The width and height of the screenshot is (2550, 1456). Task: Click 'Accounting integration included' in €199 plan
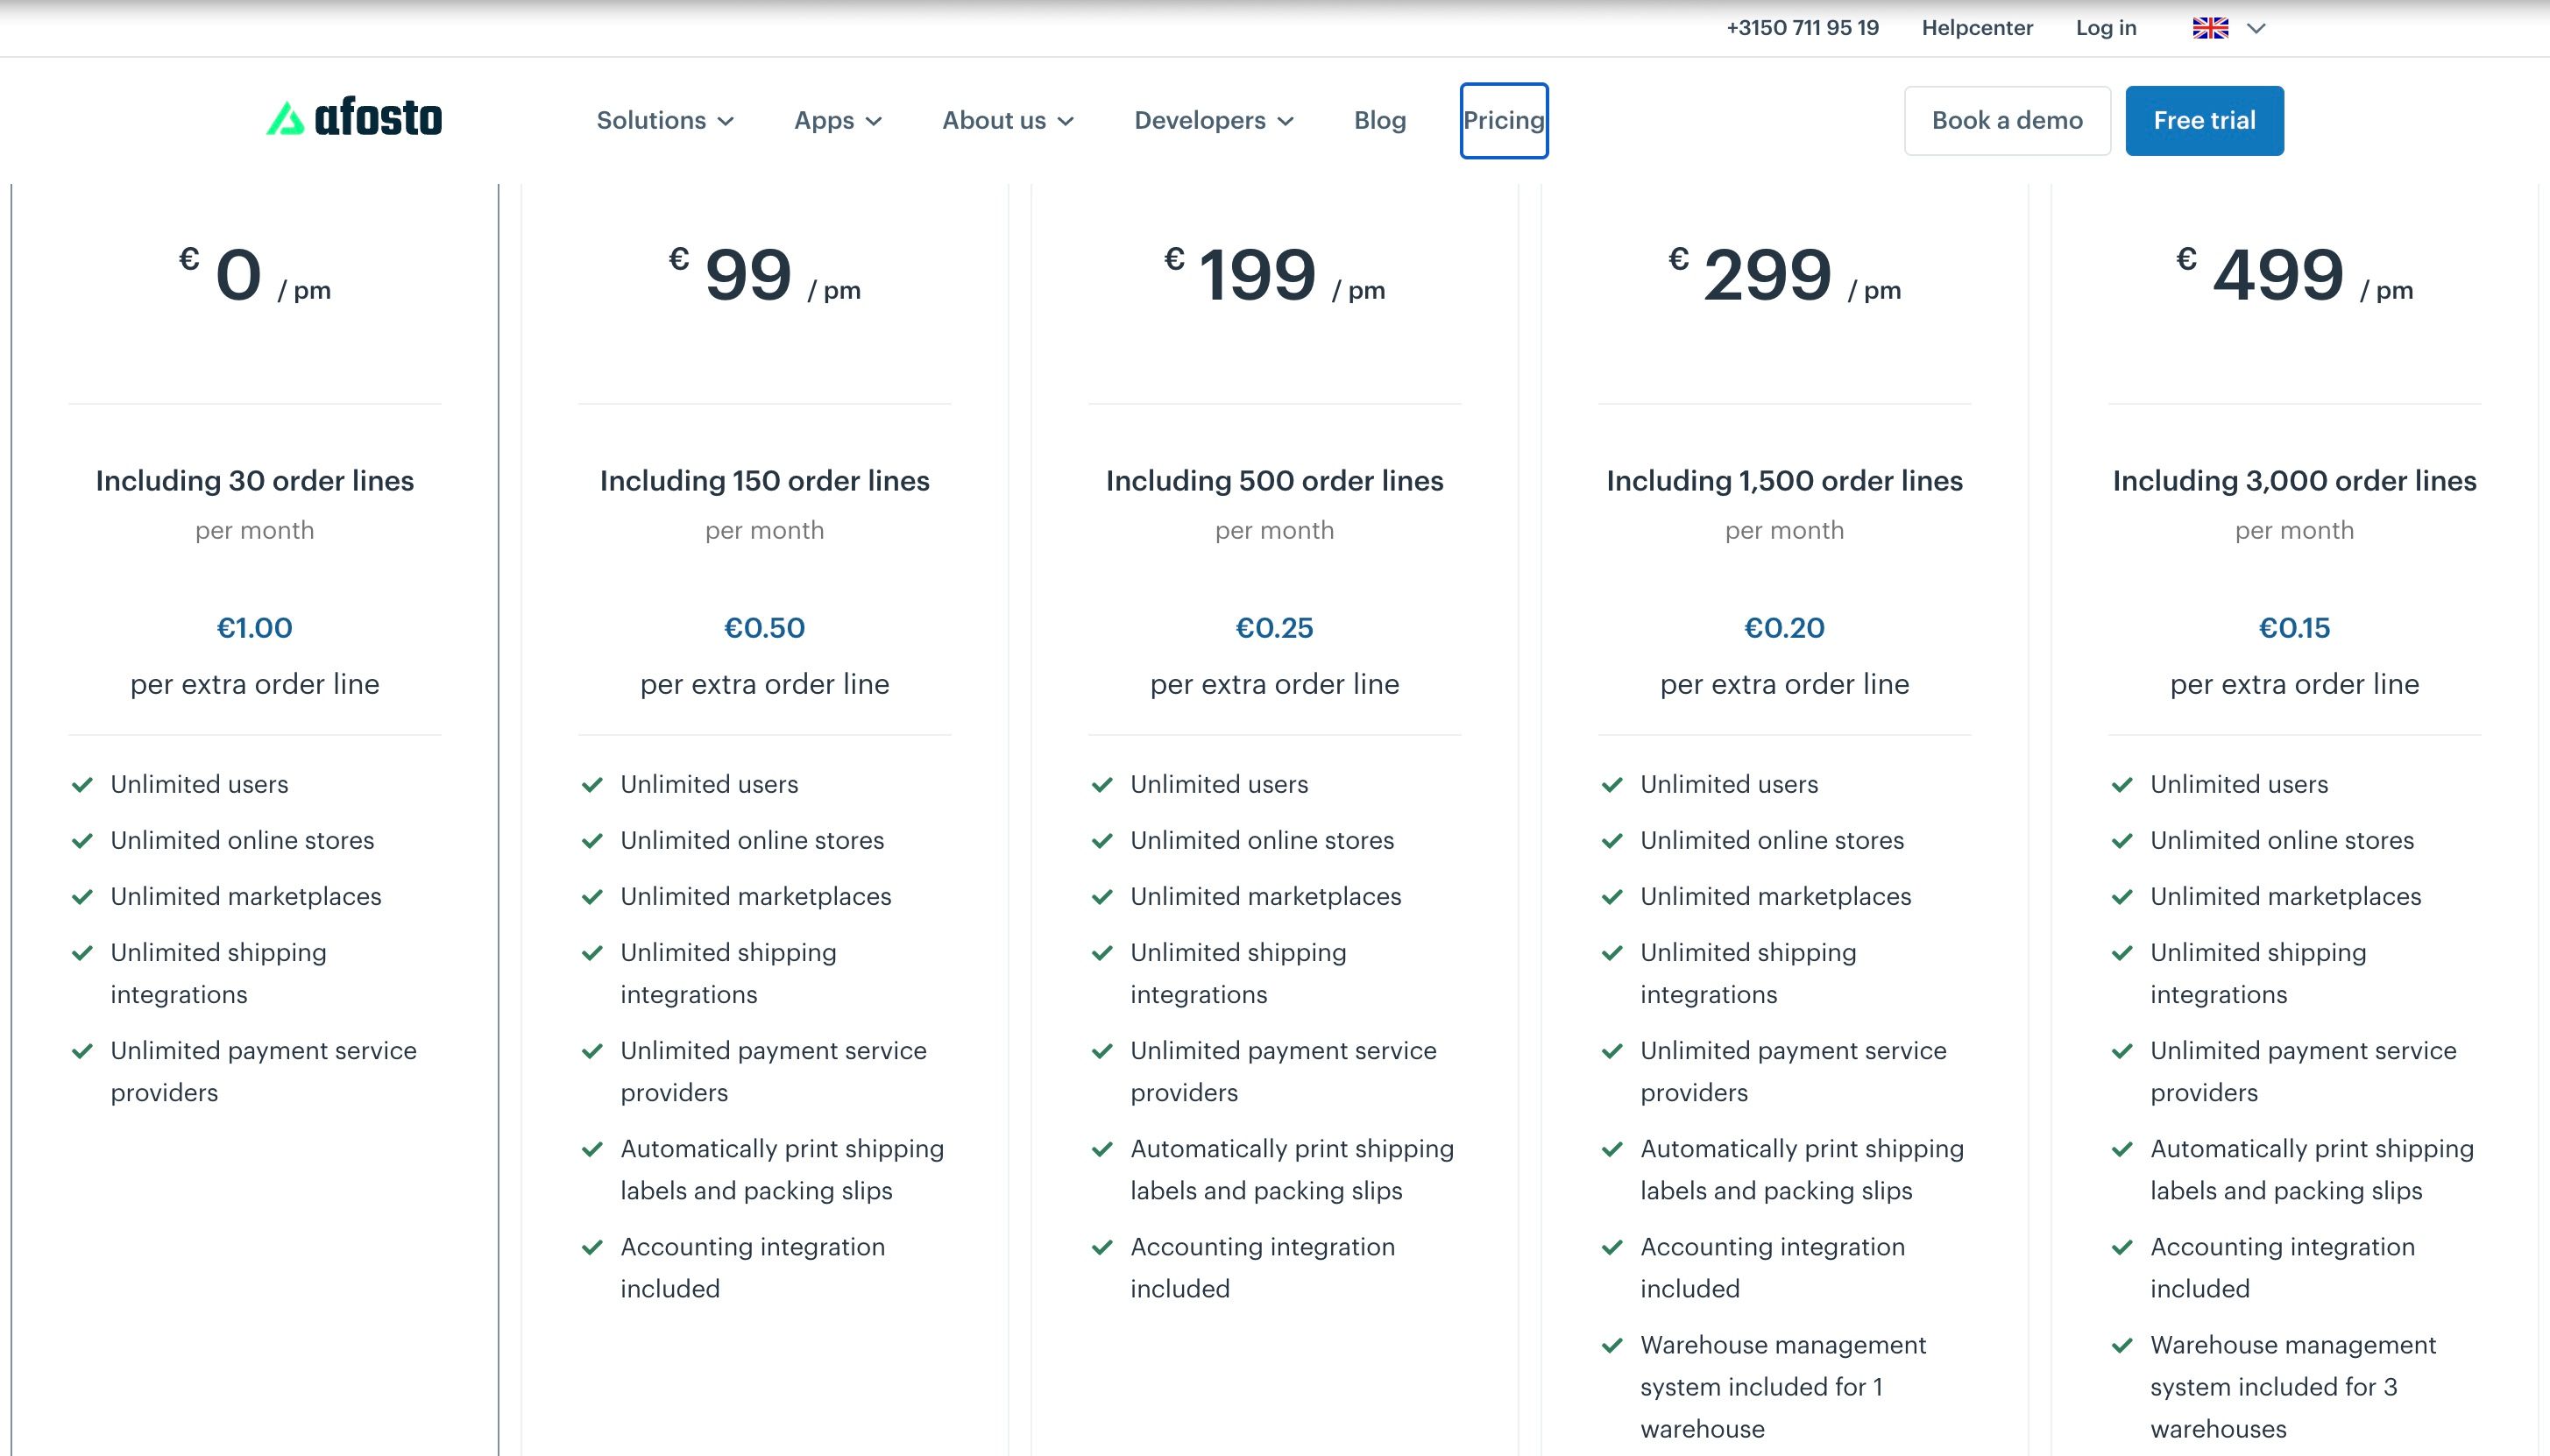pos(1262,1267)
